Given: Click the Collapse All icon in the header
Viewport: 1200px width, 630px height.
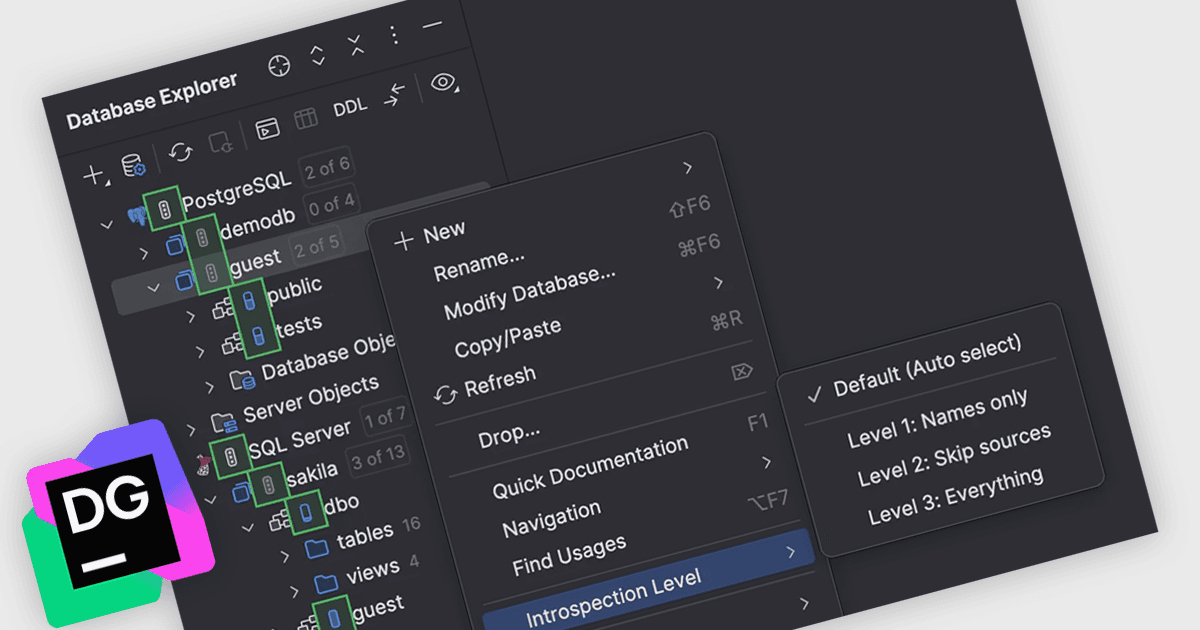Looking at the screenshot, I should point(356,44).
